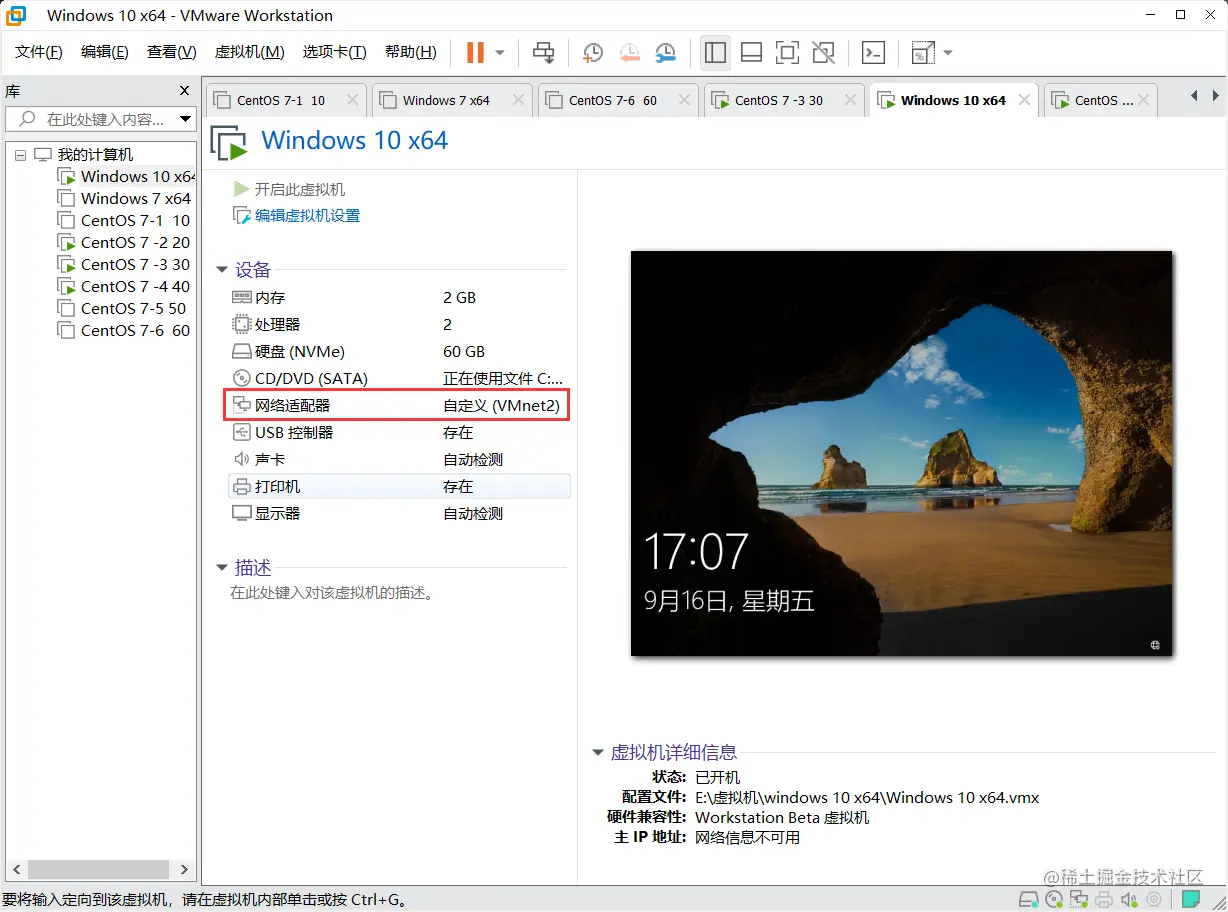Open the Snapshot Manager
The height and width of the screenshot is (912, 1228).
click(x=665, y=52)
